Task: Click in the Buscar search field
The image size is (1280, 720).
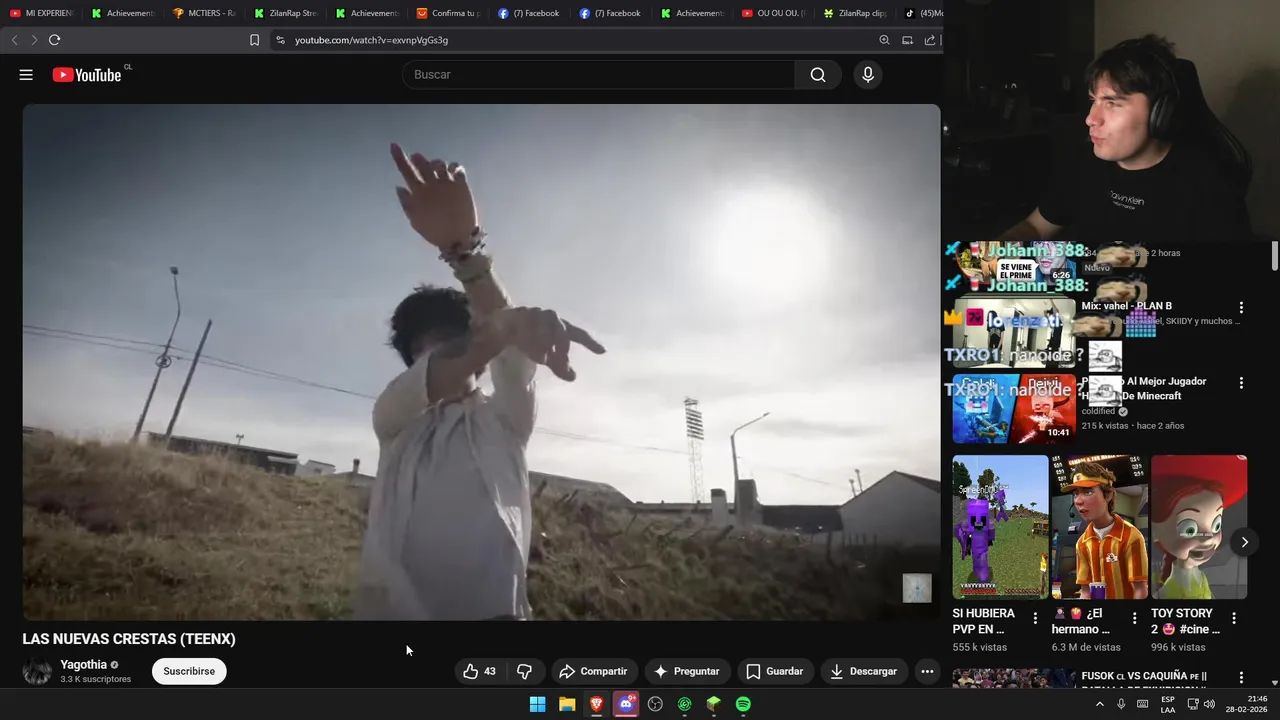Action: pyautogui.click(x=599, y=75)
